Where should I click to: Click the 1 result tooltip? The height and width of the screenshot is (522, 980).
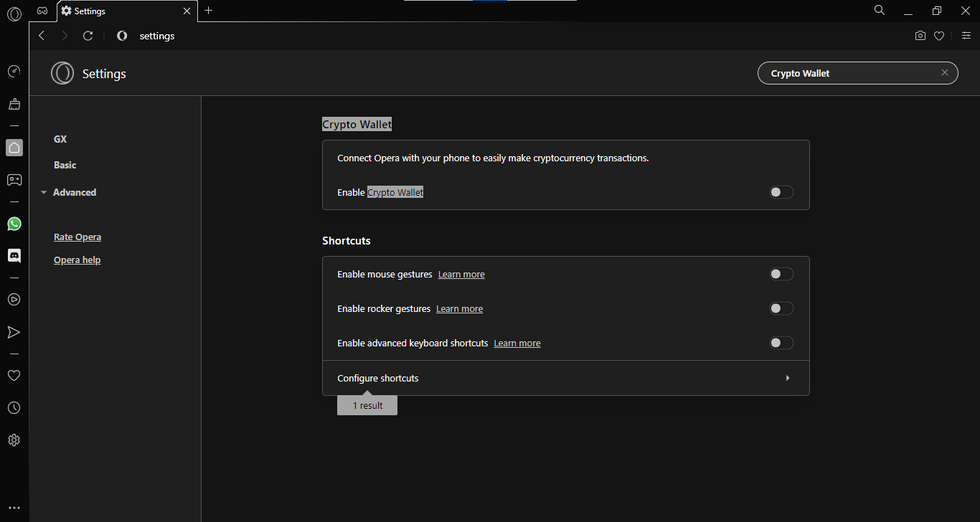pyautogui.click(x=367, y=405)
